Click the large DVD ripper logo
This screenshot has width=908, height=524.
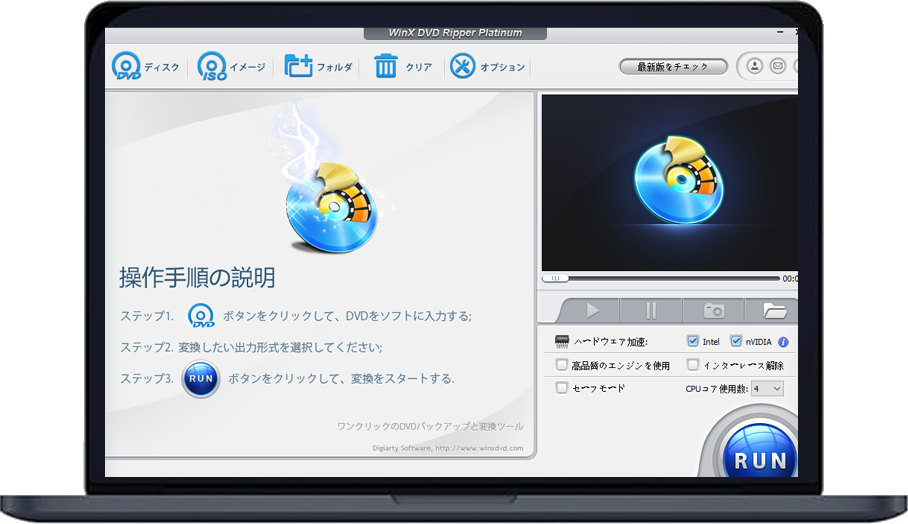(331, 208)
